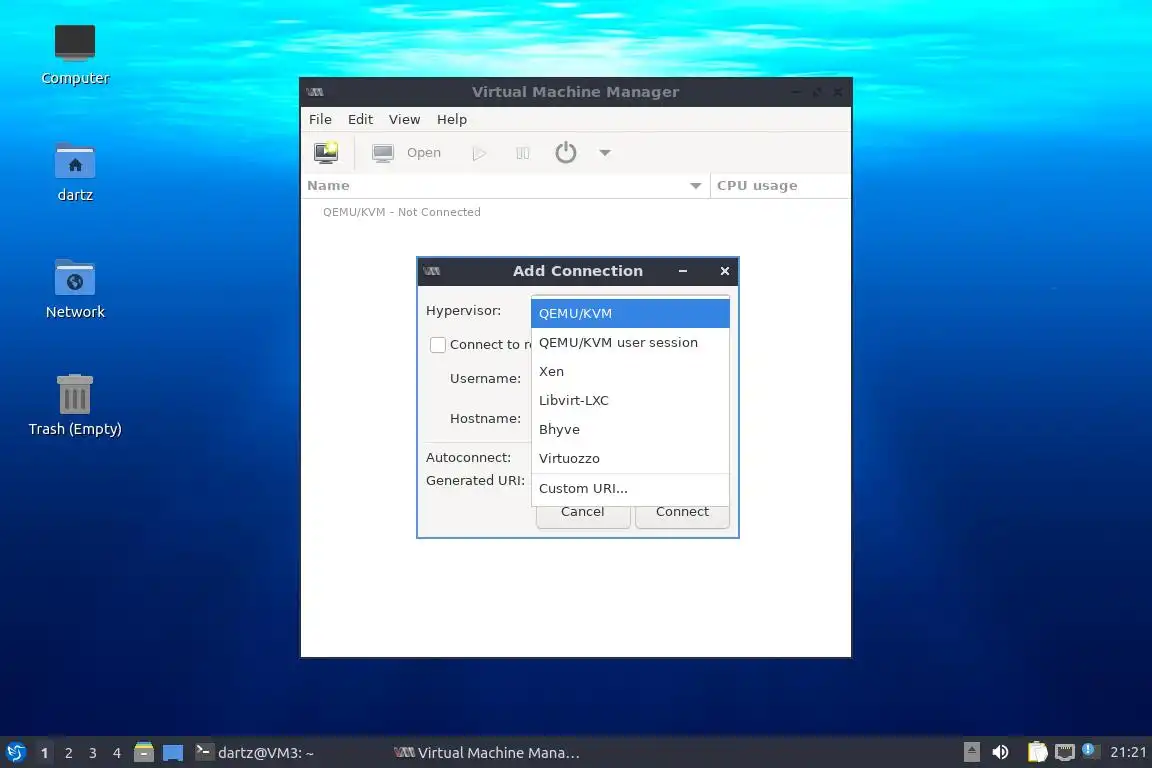
Task: Click the Connect button
Action: click(x=683, y=512)
